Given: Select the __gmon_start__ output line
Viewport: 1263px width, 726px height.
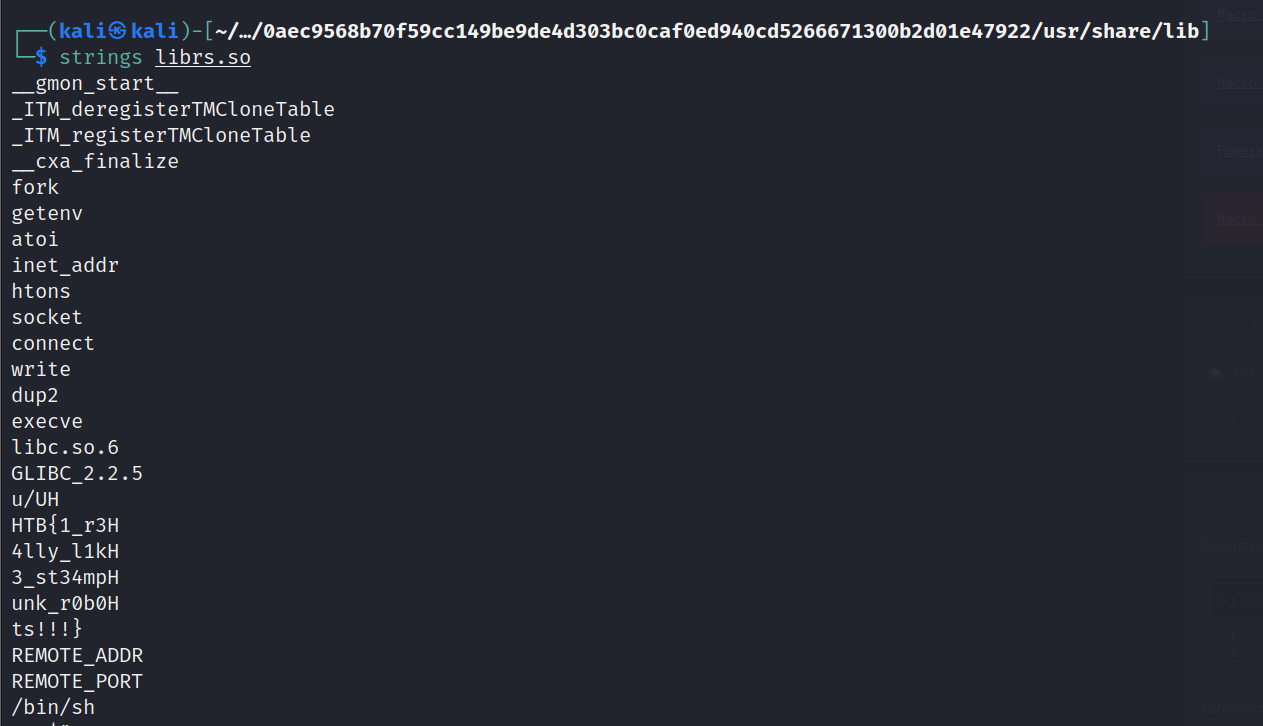Looking at the screenshot, I should pos(95,84).
